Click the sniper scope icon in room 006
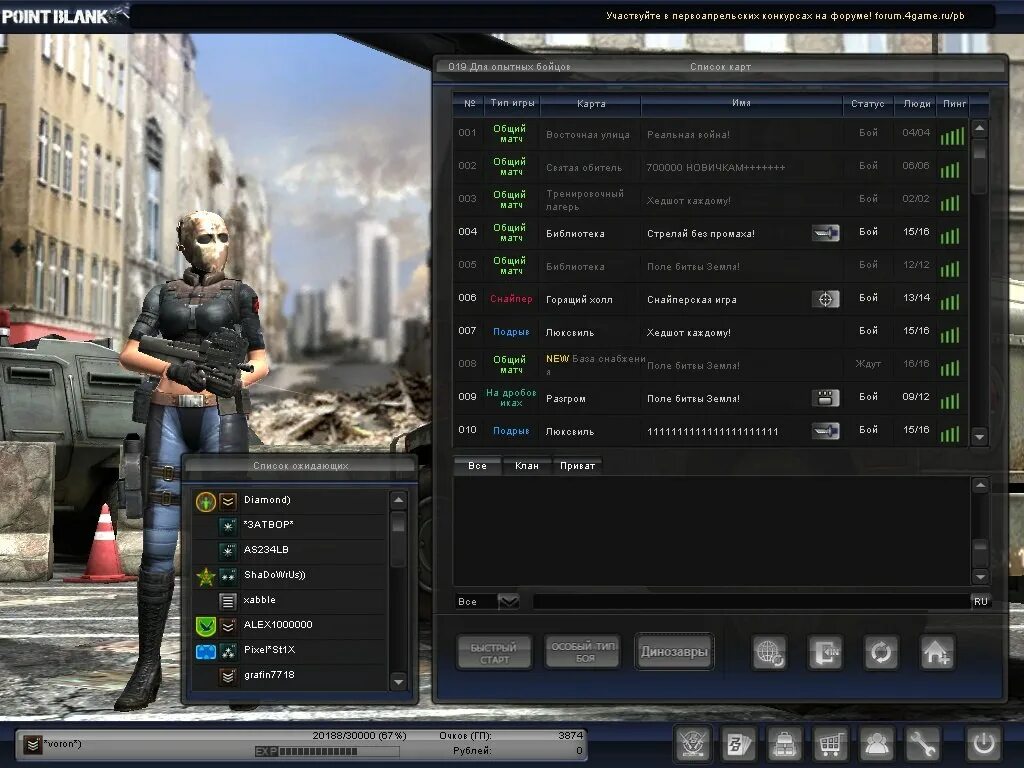The image size is (1024, 768). point(825,299)
